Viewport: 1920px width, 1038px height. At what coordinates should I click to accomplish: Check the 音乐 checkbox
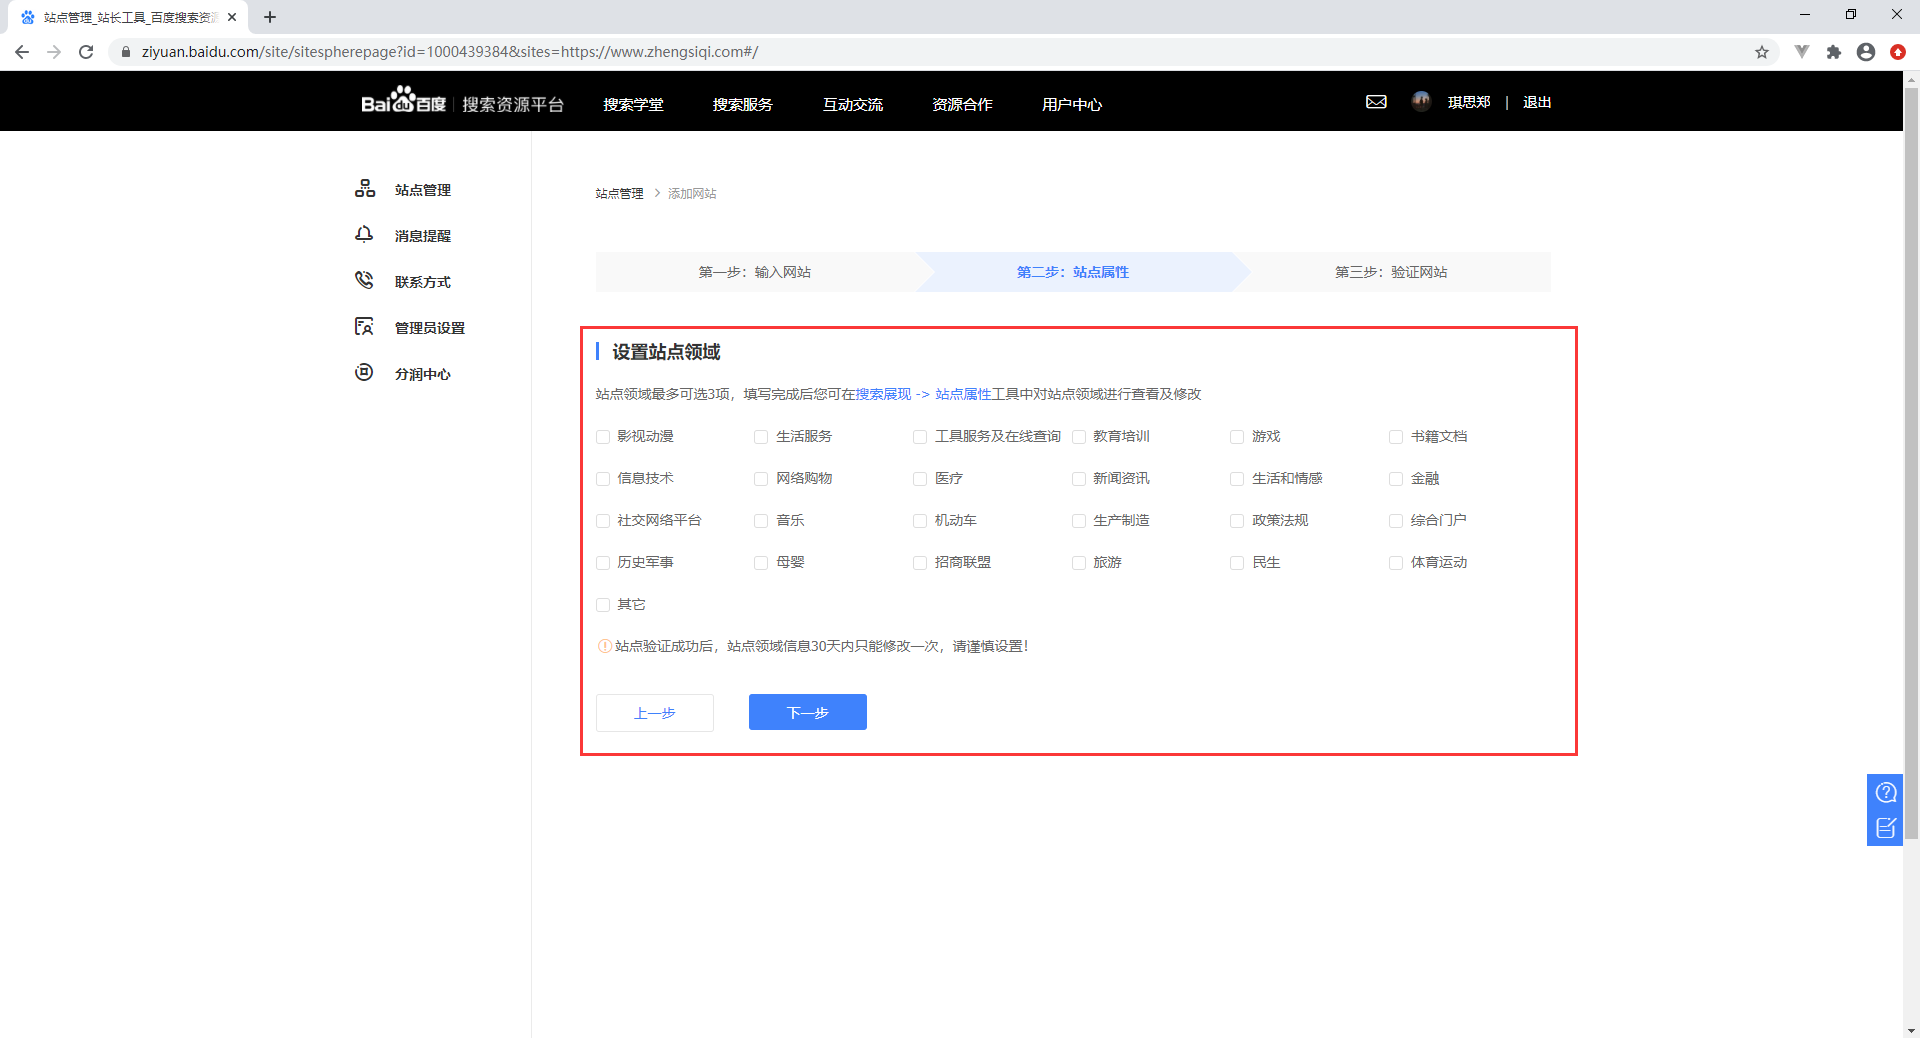tap(761, 521)
